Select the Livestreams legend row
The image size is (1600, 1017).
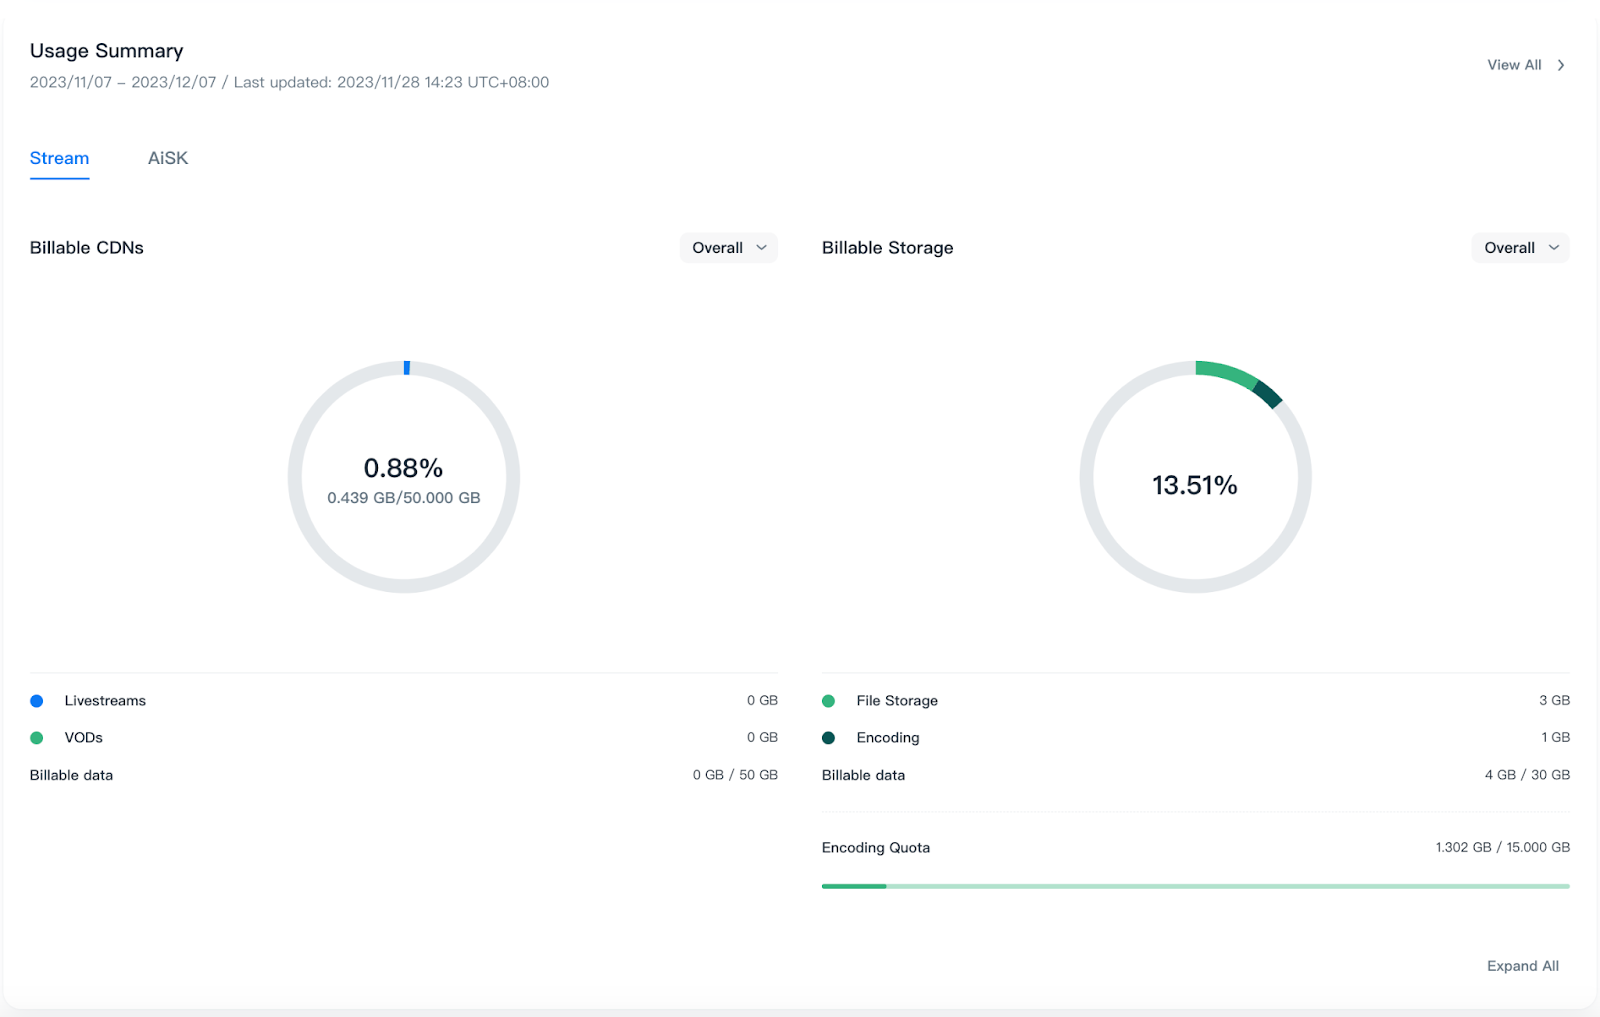tap(105, 701)
